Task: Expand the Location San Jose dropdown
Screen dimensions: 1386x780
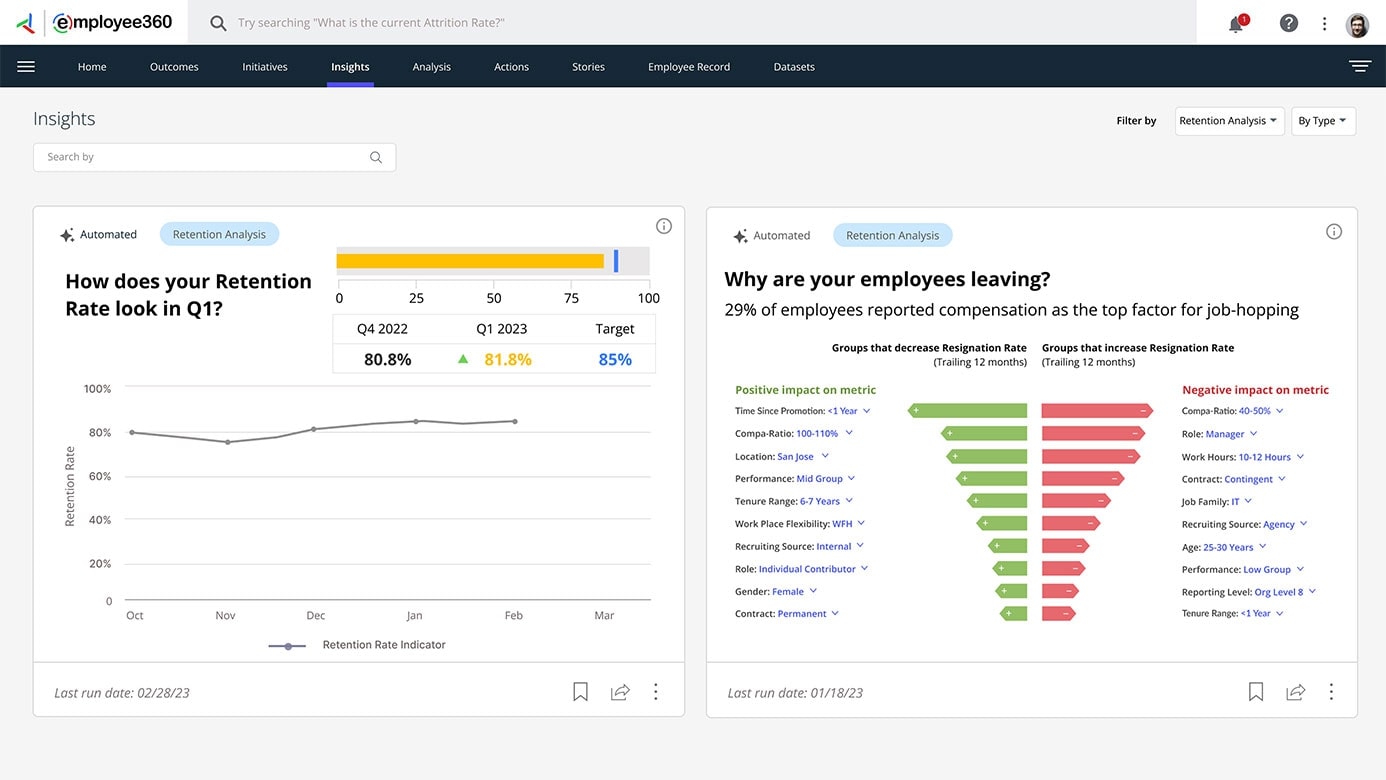Action: coord(825,456)
